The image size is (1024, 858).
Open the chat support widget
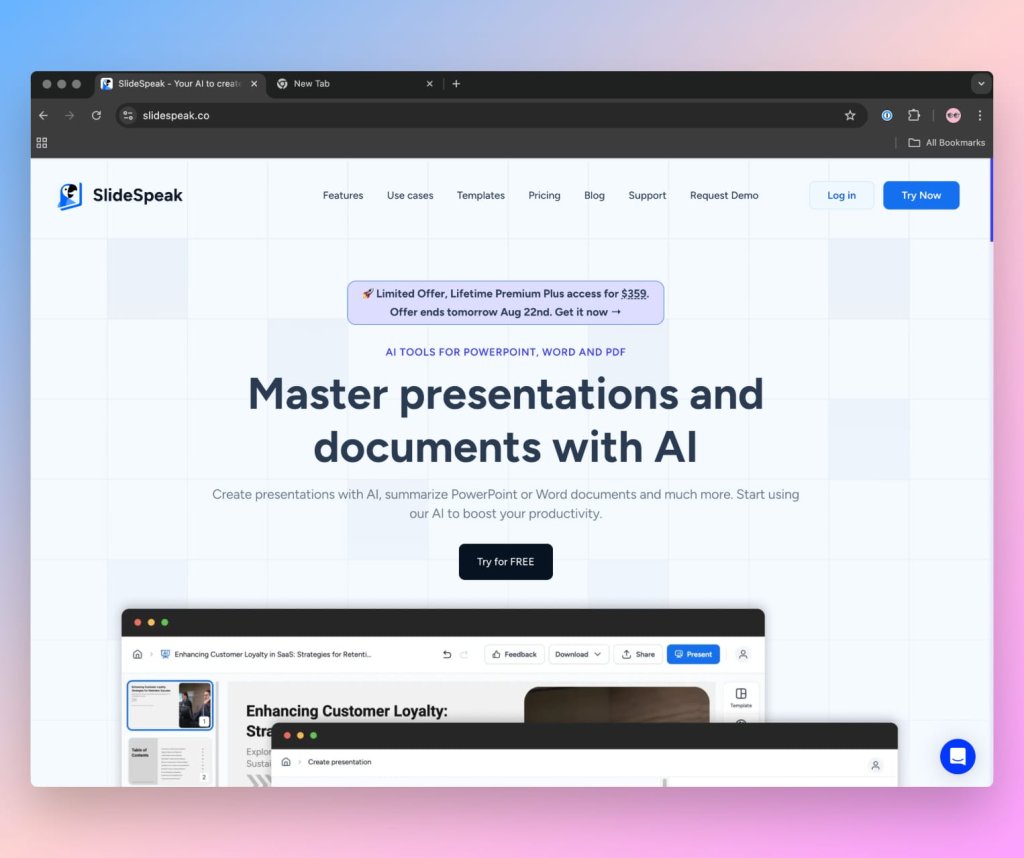click(957, 756)
